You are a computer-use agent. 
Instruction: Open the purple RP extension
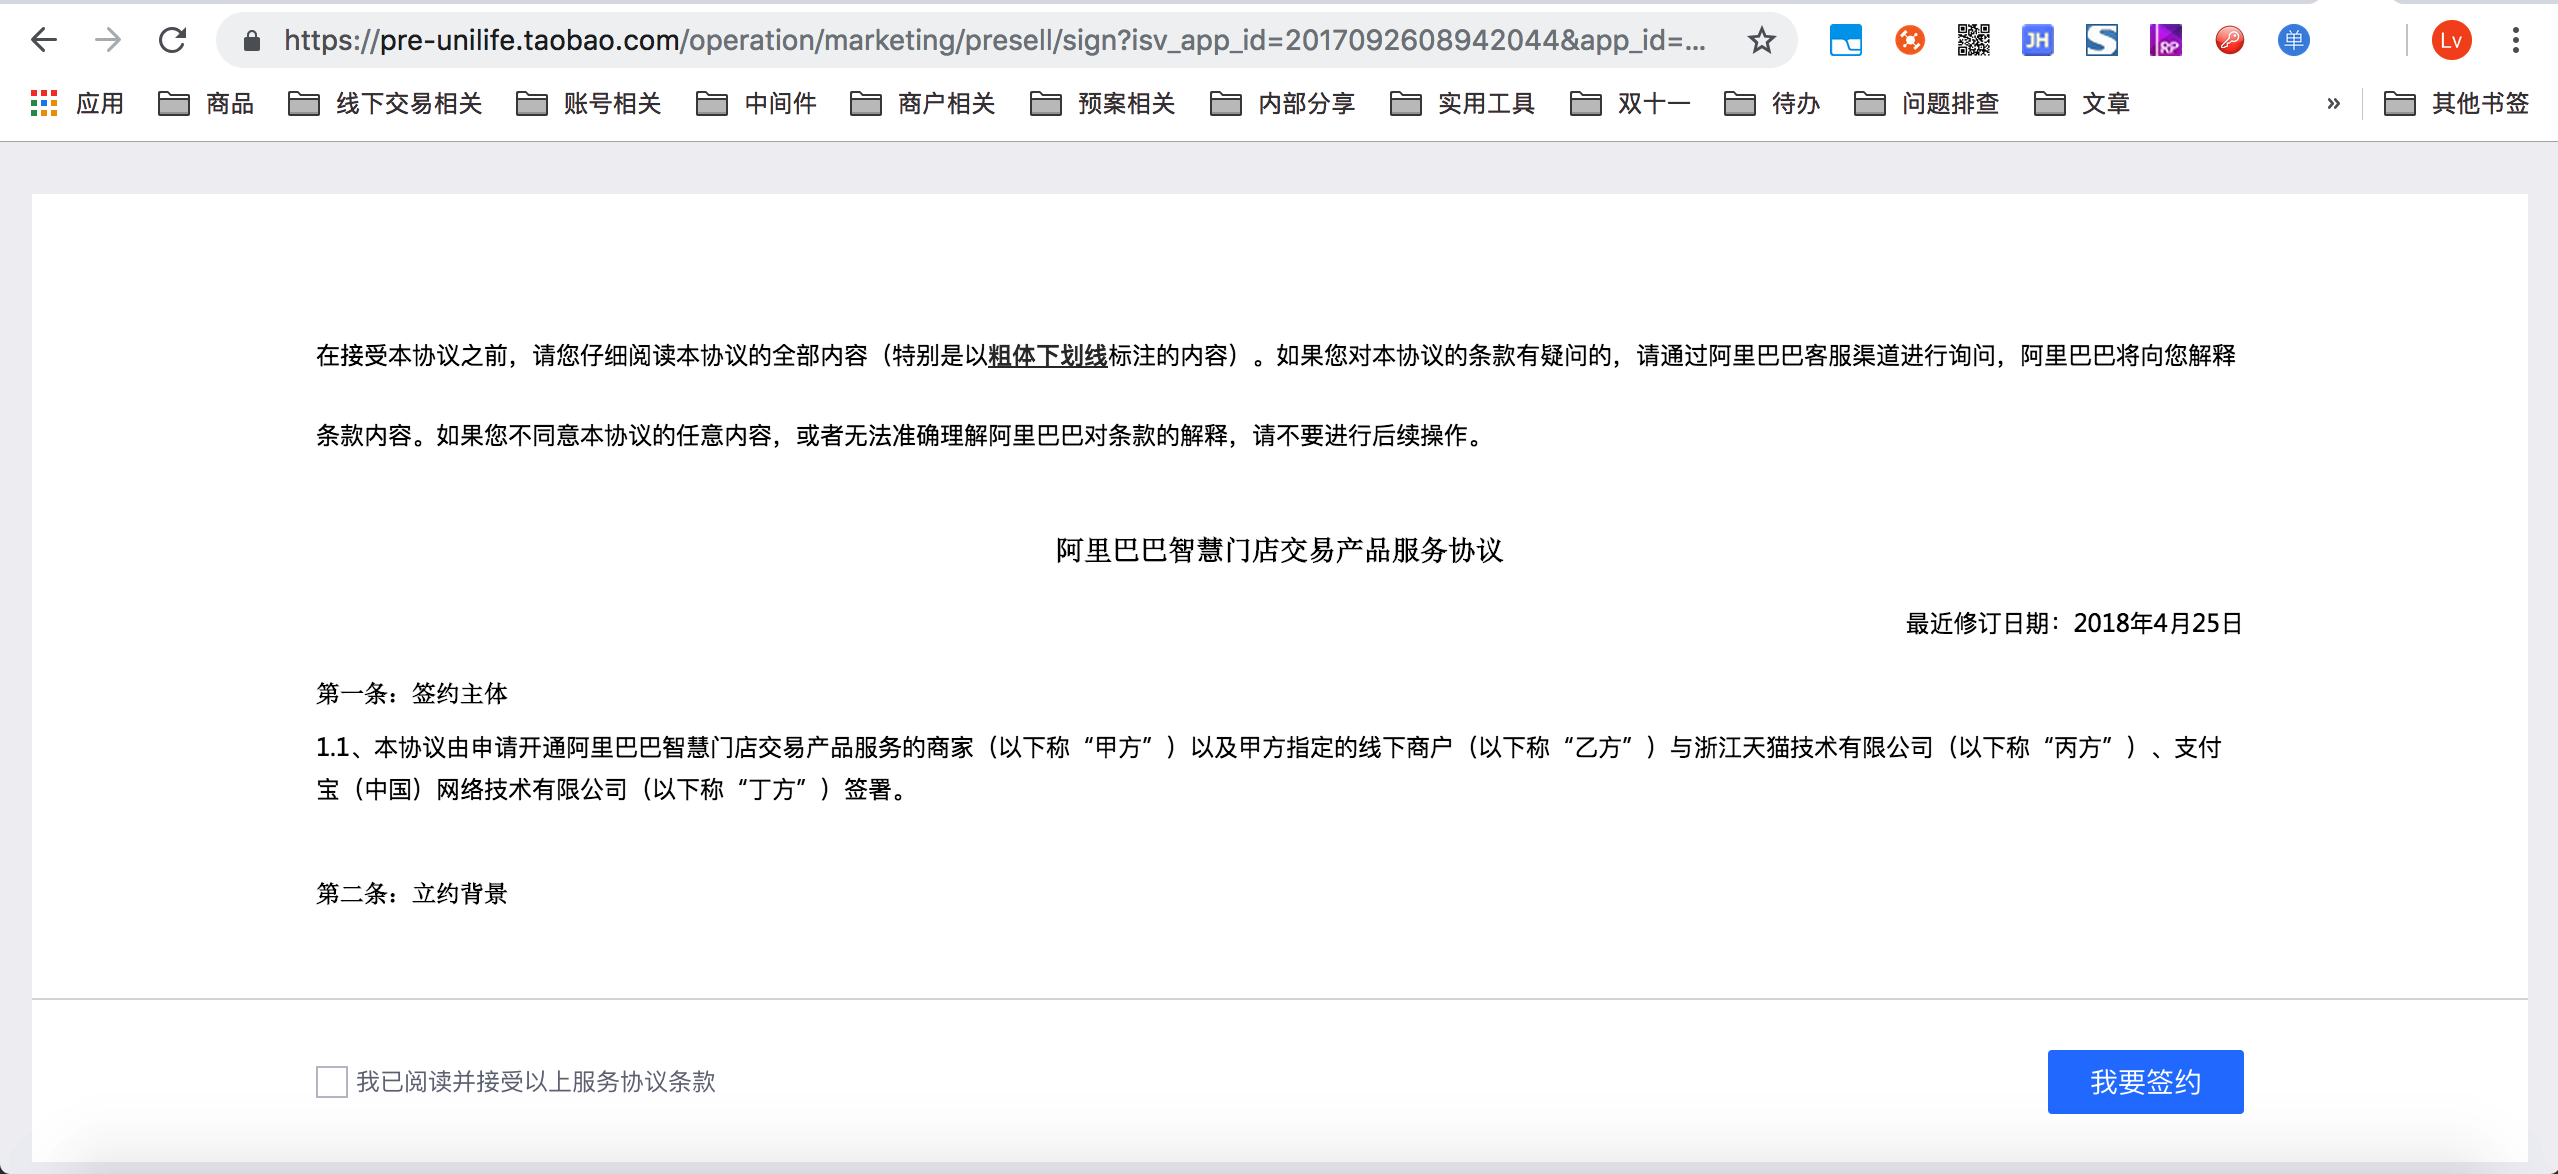coord(2165,40)
